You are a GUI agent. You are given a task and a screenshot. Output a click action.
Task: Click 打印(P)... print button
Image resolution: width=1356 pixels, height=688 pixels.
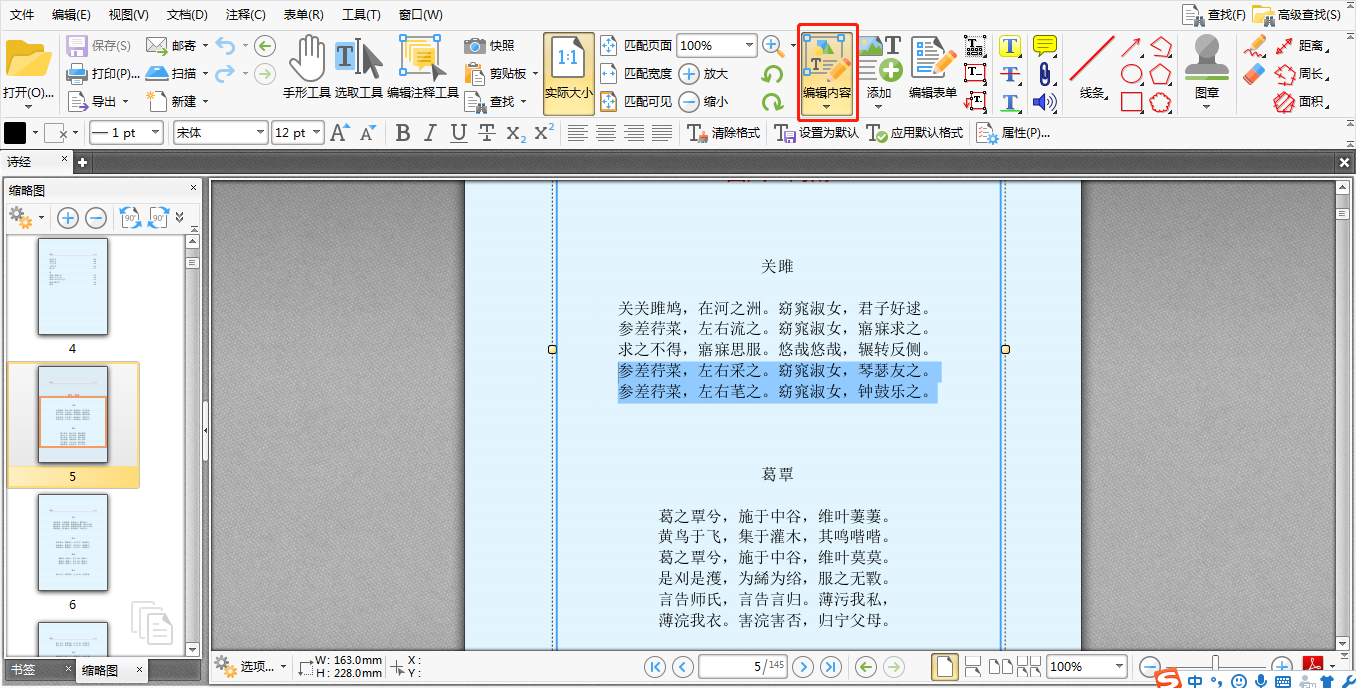103,74
